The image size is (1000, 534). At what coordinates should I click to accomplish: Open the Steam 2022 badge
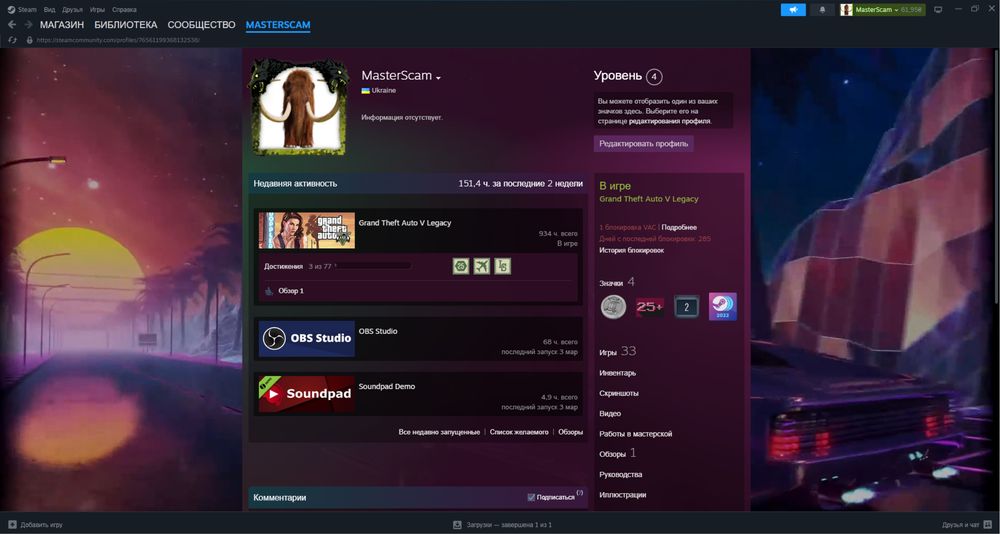click(723, 307)
